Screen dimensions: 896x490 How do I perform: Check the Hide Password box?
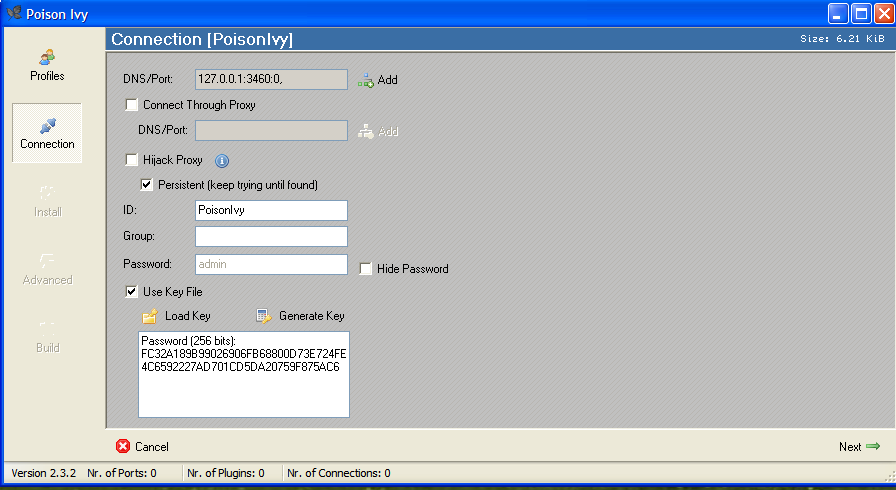point(366,269)
